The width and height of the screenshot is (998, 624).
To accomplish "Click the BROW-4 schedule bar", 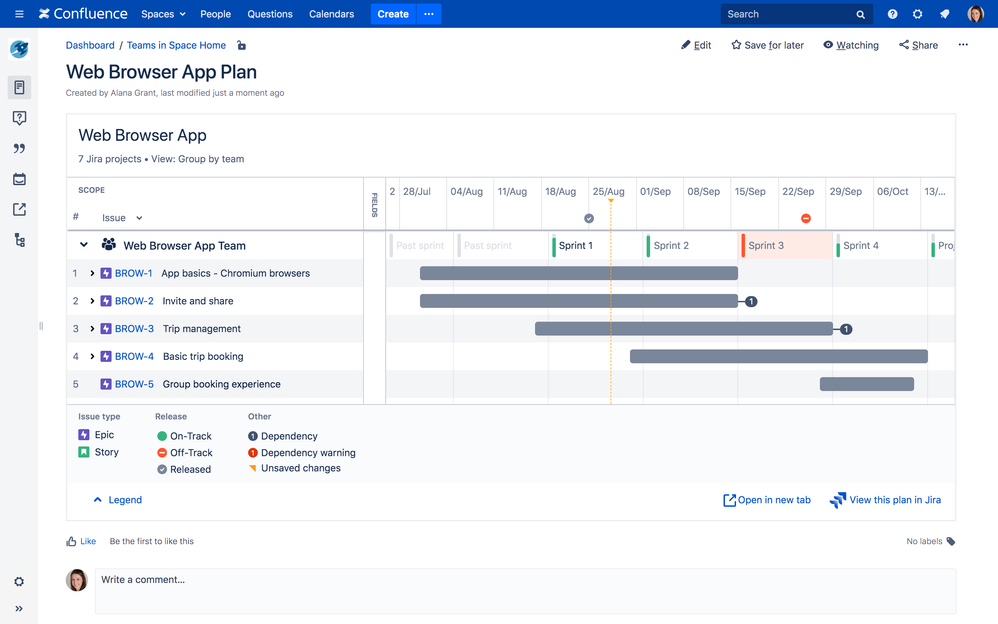I will tap(778, 357).
